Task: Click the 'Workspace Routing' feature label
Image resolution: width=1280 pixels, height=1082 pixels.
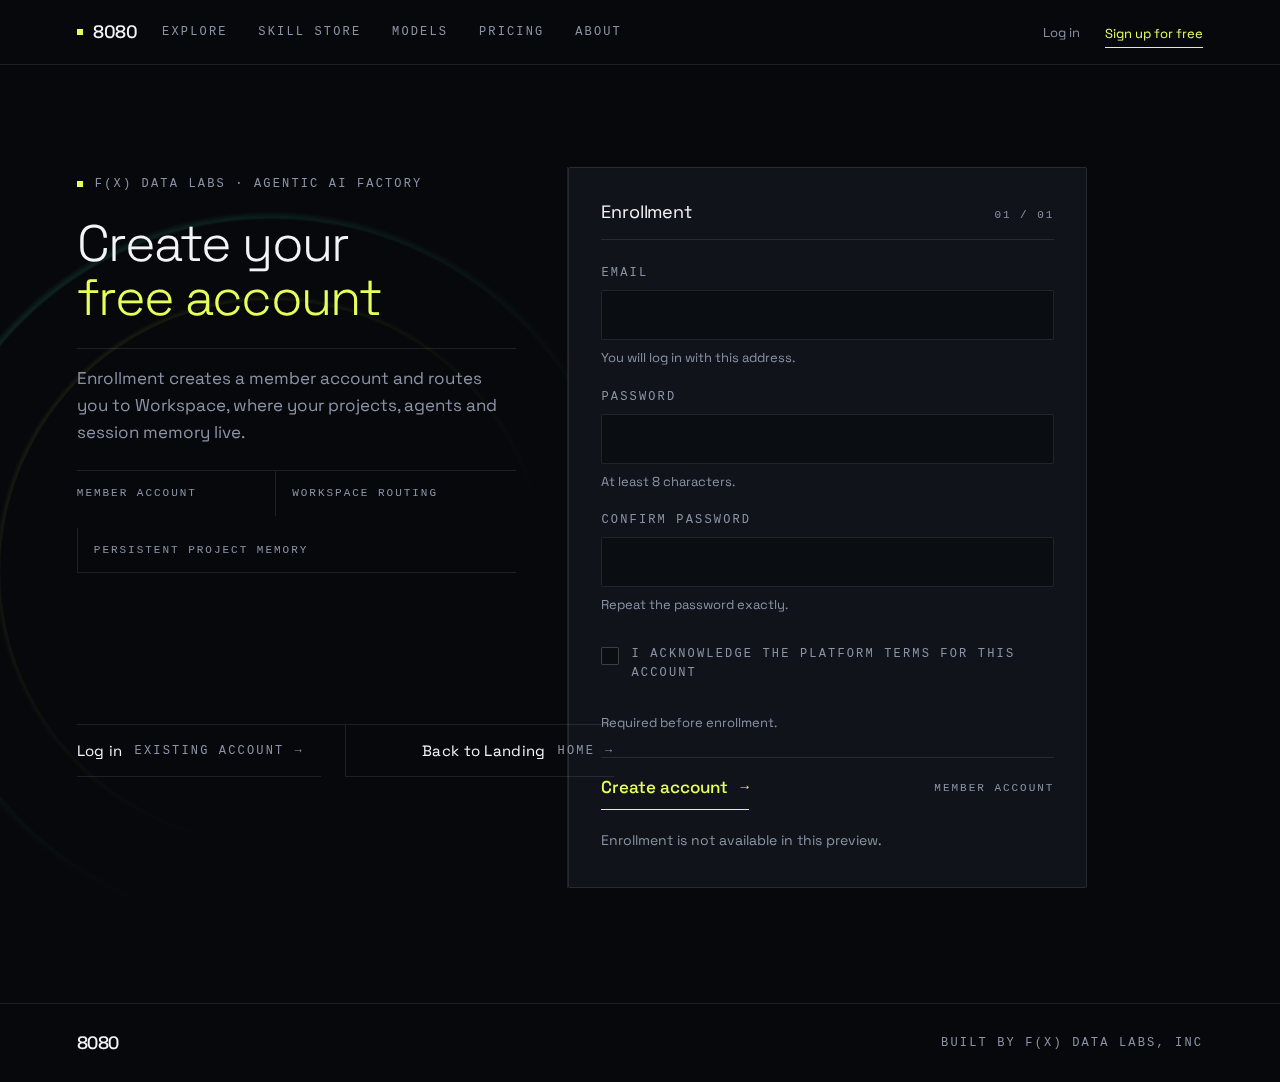Action: point(365,493)
